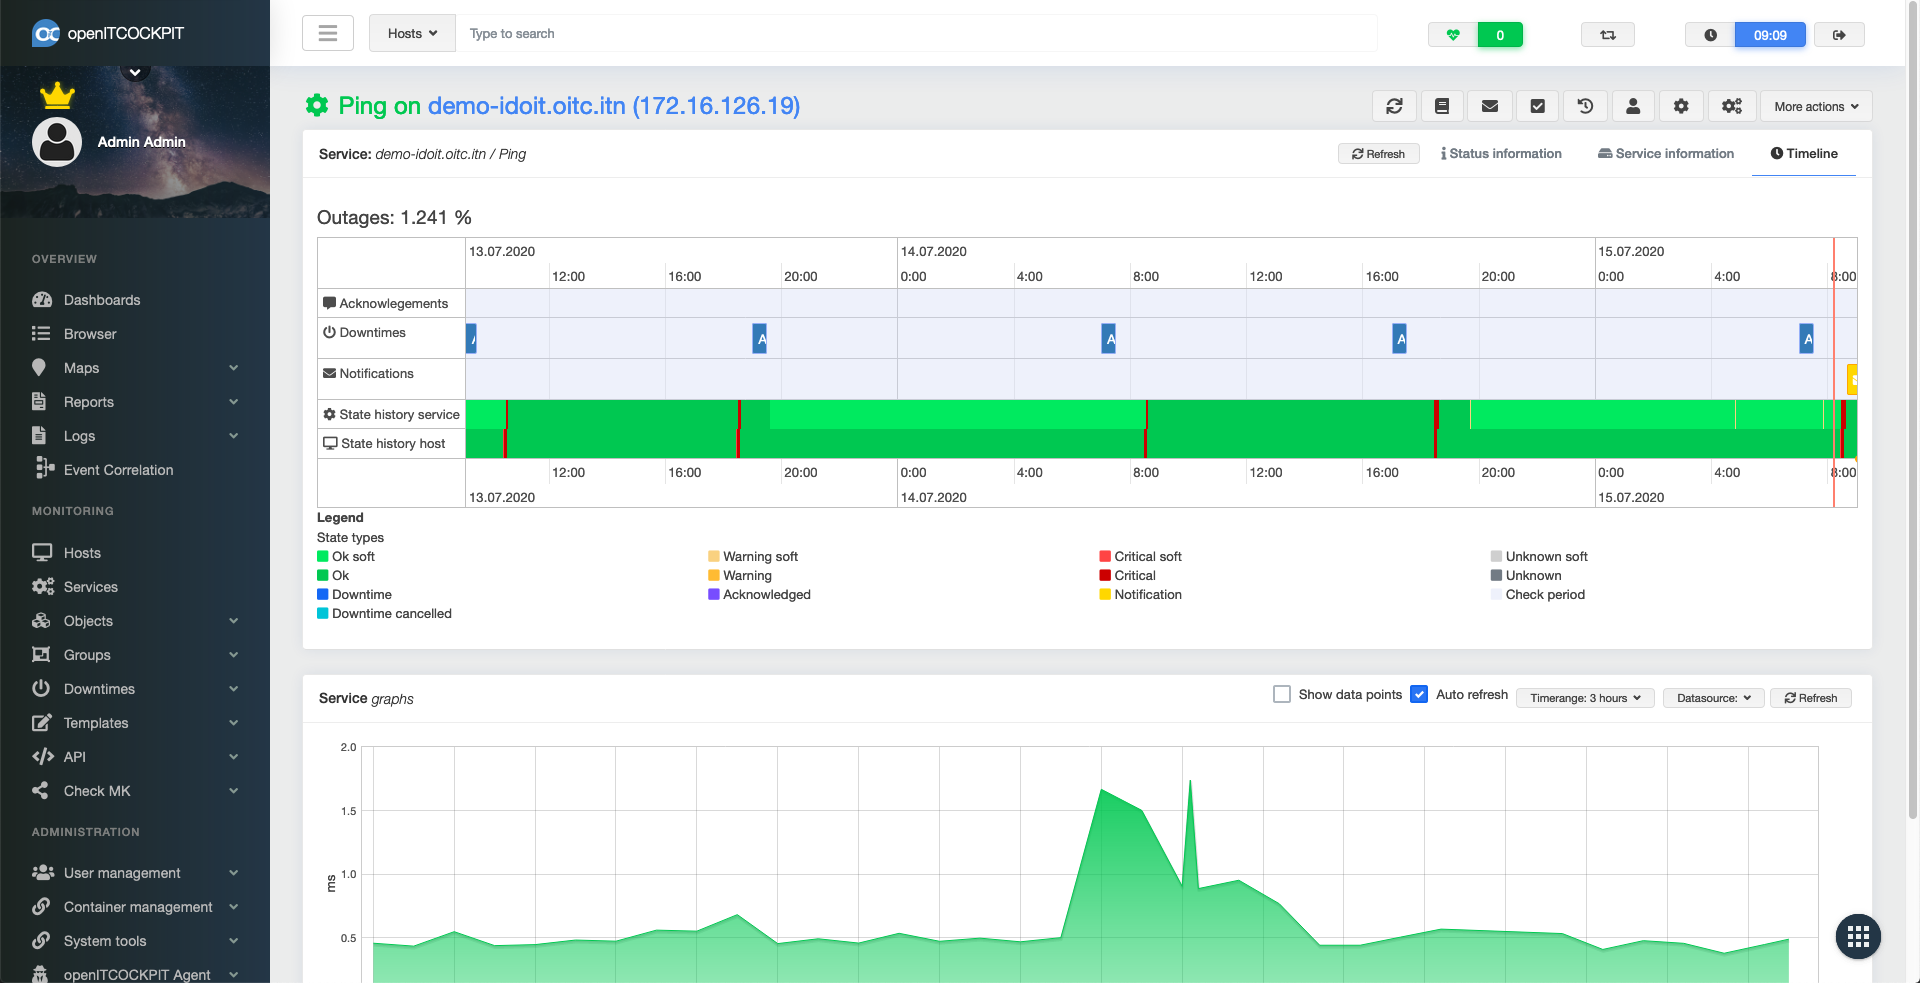Screen dimensions: 1920x983
Task: Click the Warning soft legend swatch
Action: [714, 556]
